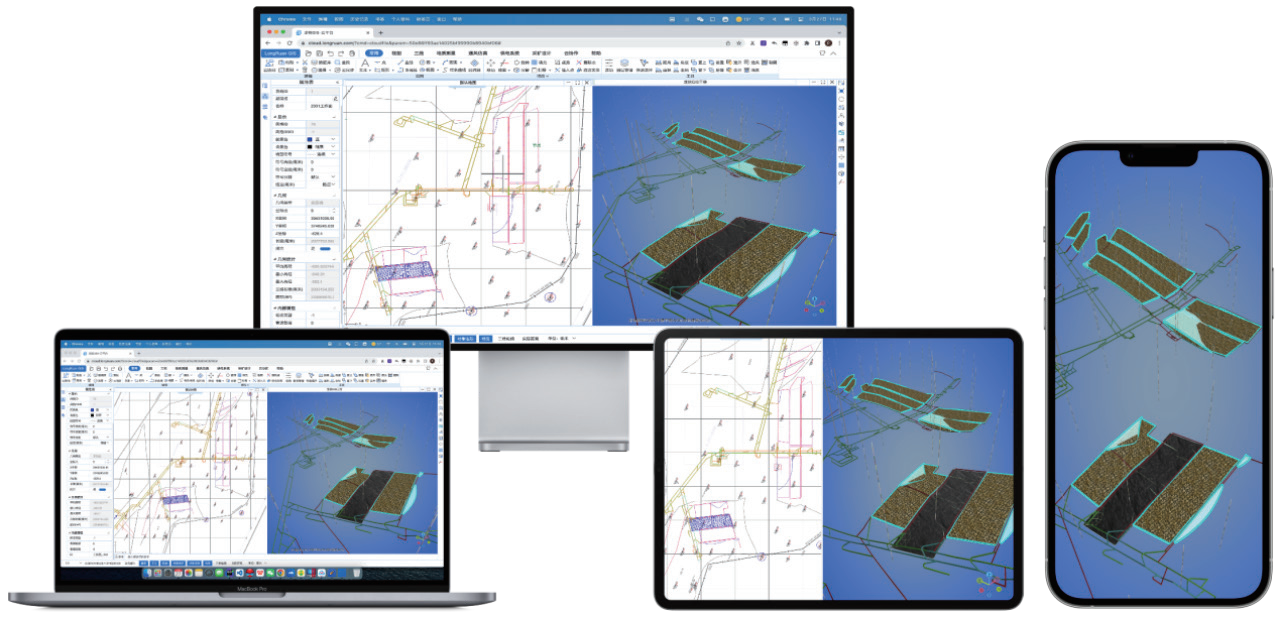
Task: Collapse the monitor's ribbon with the chevron
Action: pos(834,52)
